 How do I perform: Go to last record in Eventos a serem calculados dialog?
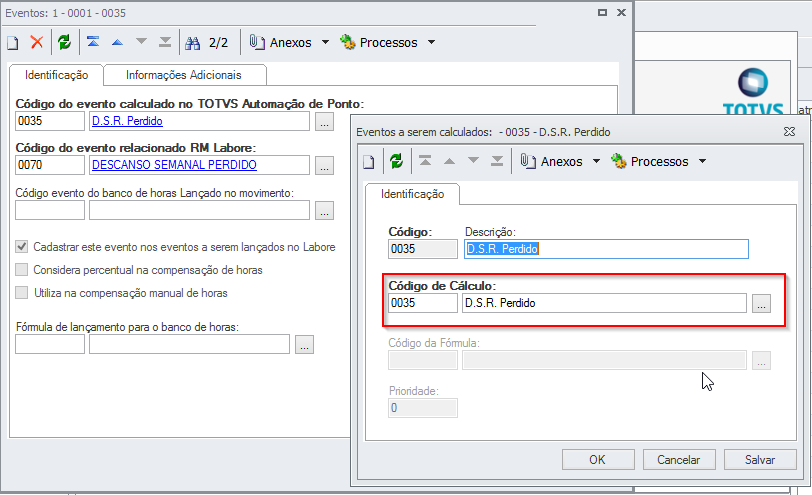[497, 161]
